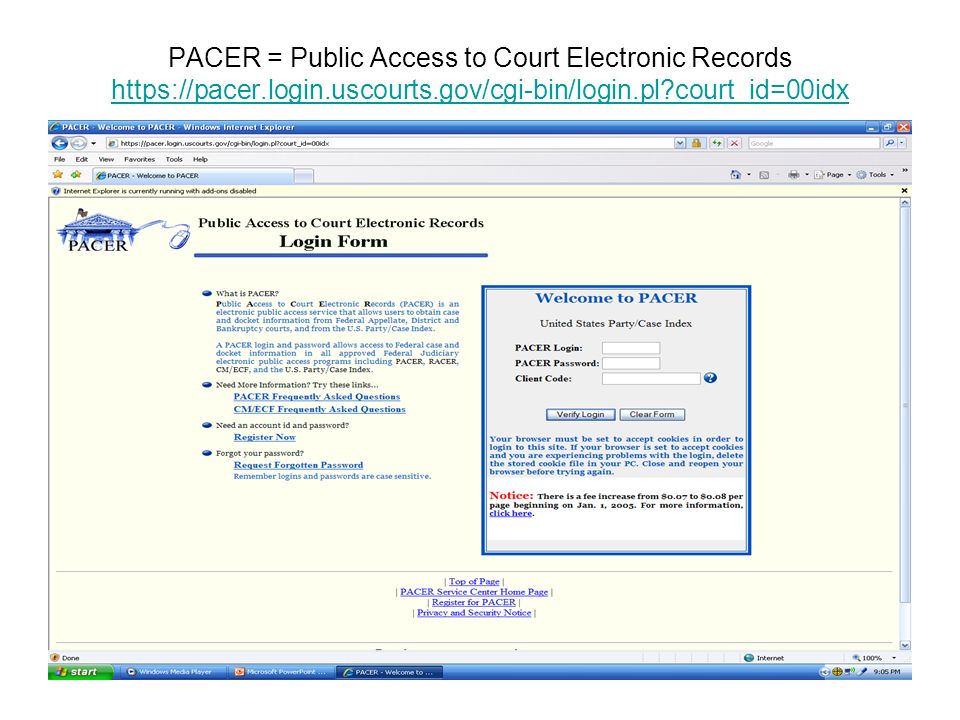Open Favorites Center star icon
The image size is (960, 720).
58,174
